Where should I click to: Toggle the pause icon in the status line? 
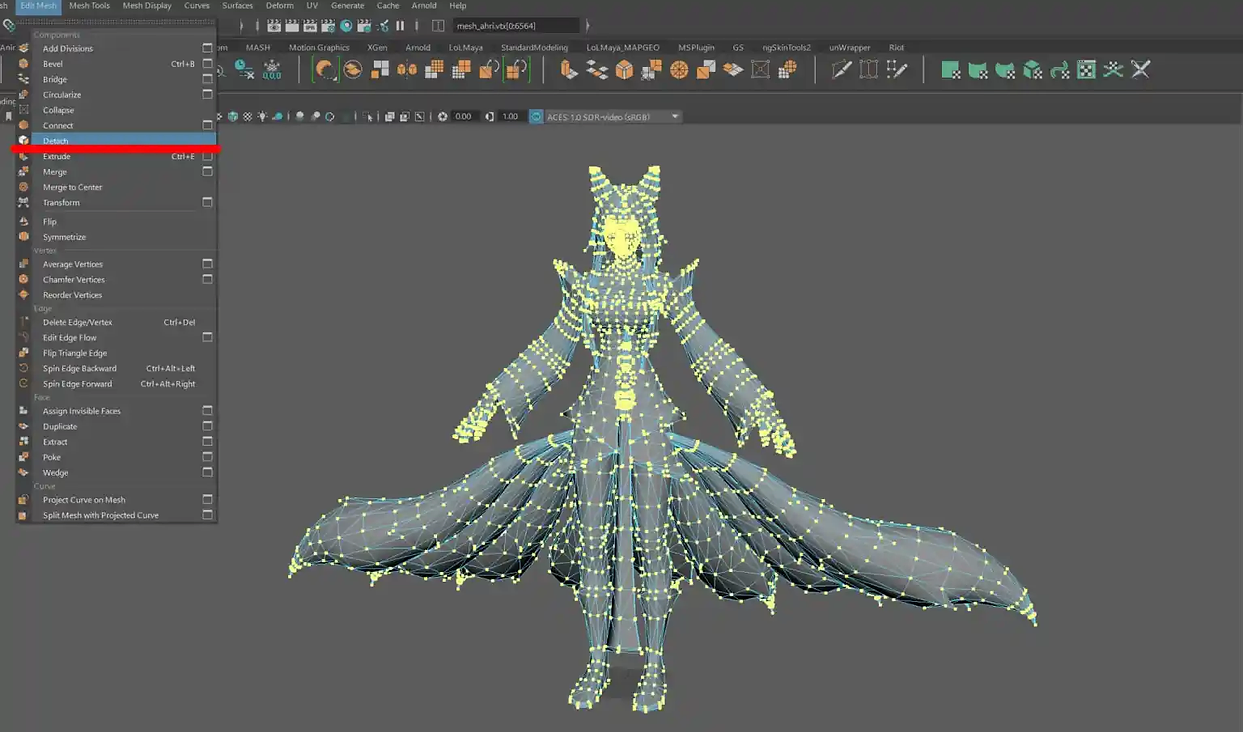tap(400, 26)
